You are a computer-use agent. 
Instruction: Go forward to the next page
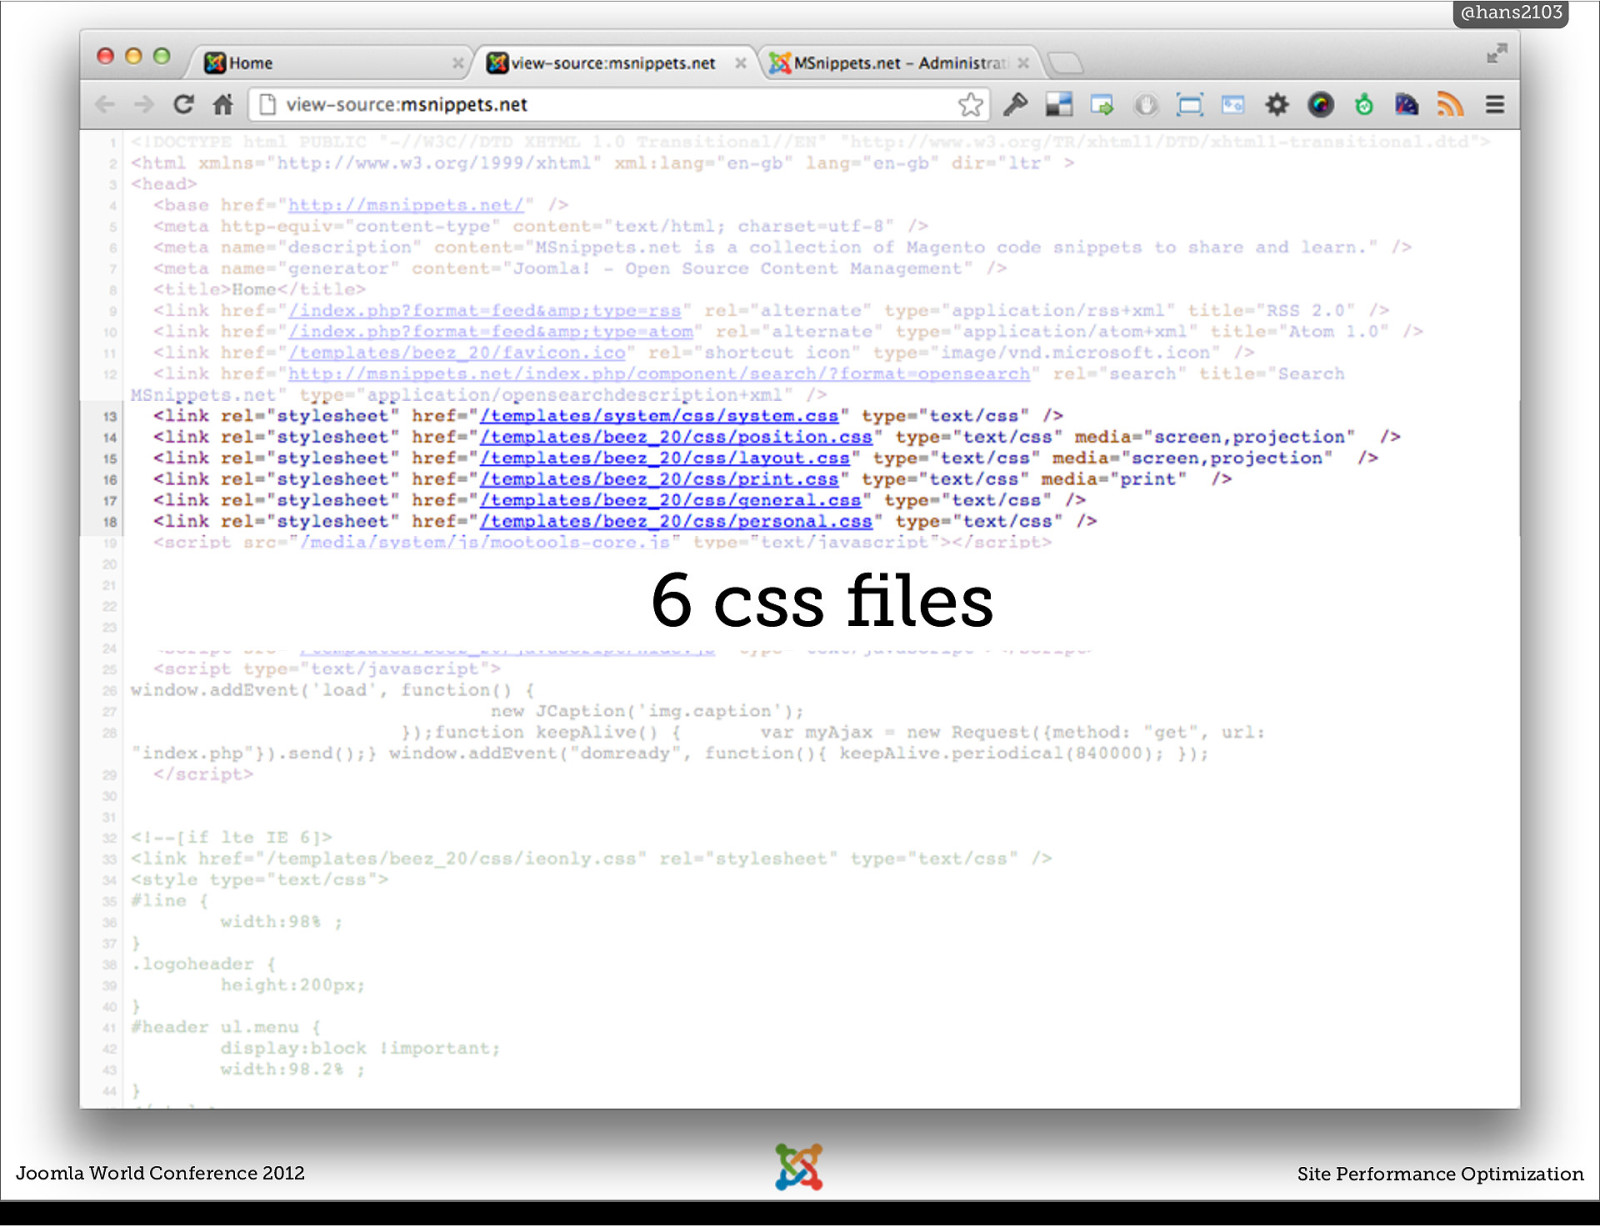point(144,104)
